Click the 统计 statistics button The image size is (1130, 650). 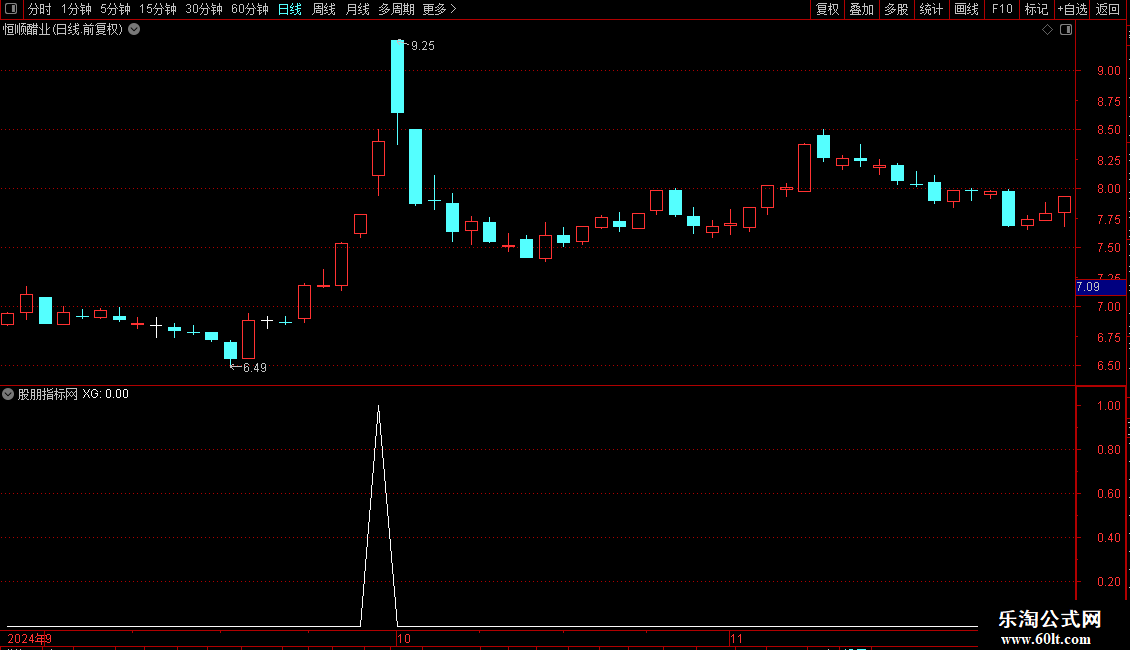click(931, 9)
